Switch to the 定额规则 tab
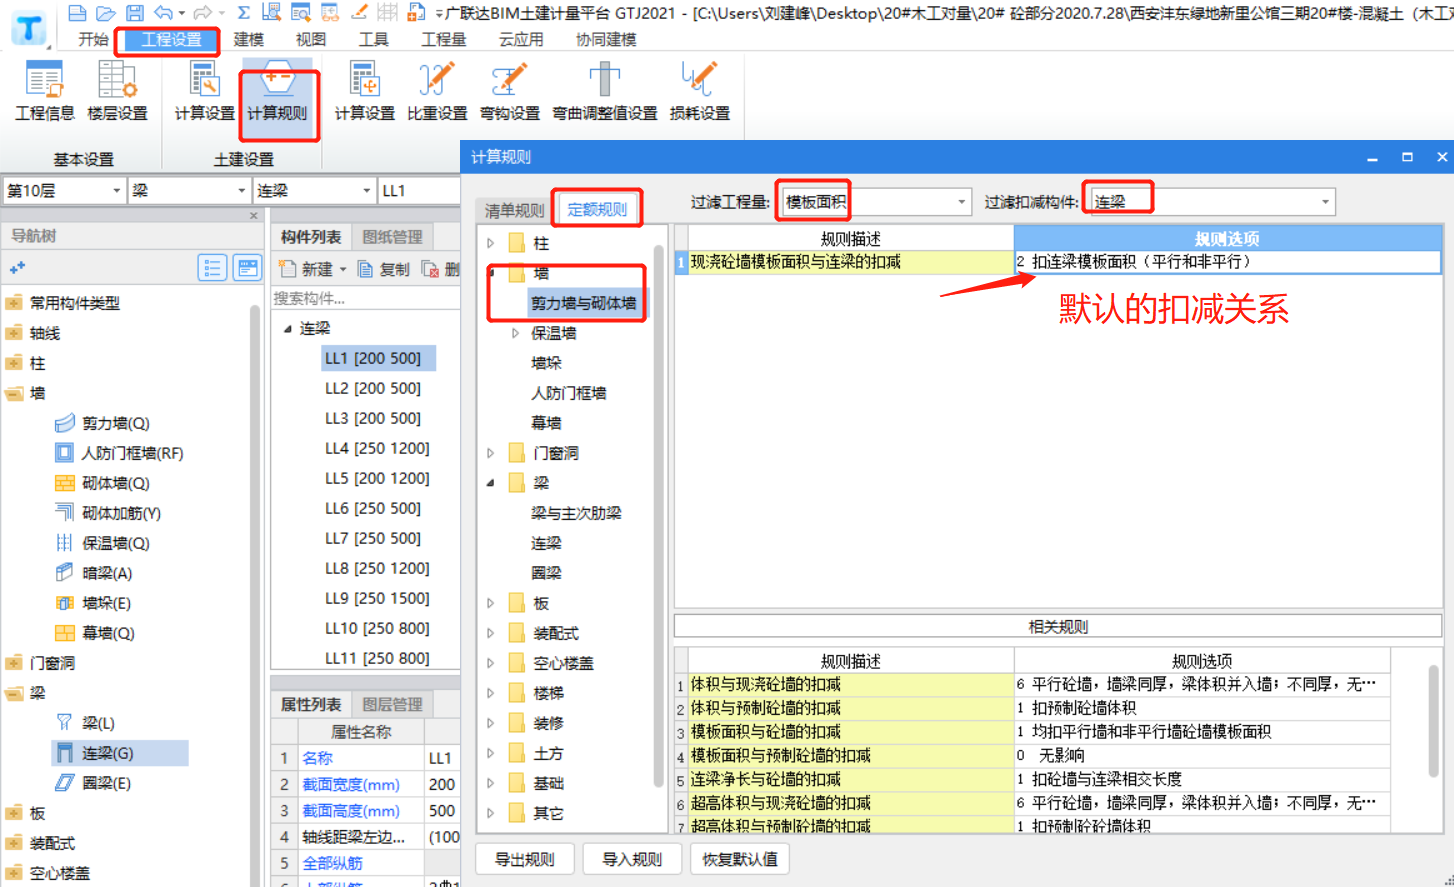The width and height of the screenshot is (1454, 887). click(x=597, y=209)
